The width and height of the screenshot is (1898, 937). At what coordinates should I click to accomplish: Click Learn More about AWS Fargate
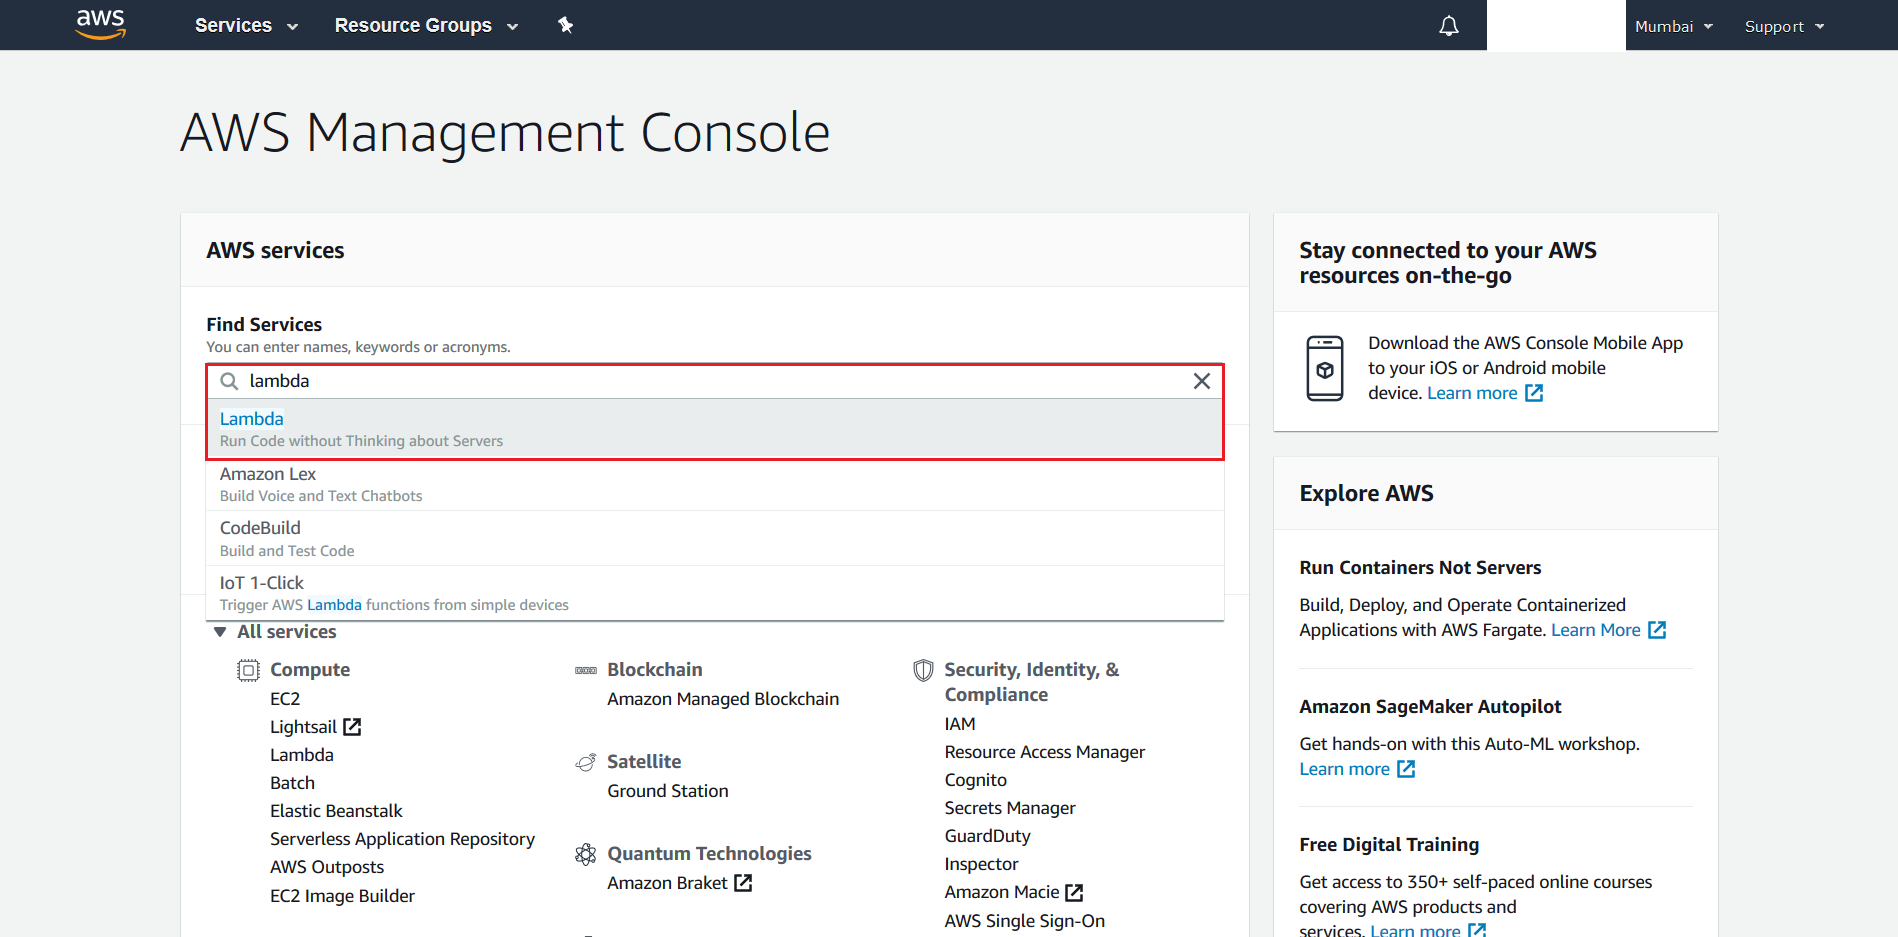pos(1596,630)
